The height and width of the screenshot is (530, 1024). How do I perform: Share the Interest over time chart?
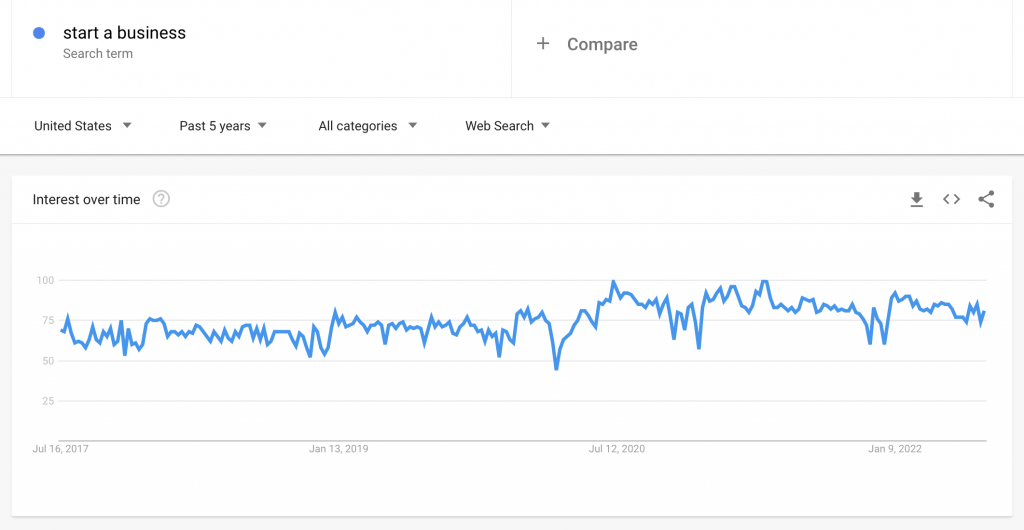click(x=986, y=200)
